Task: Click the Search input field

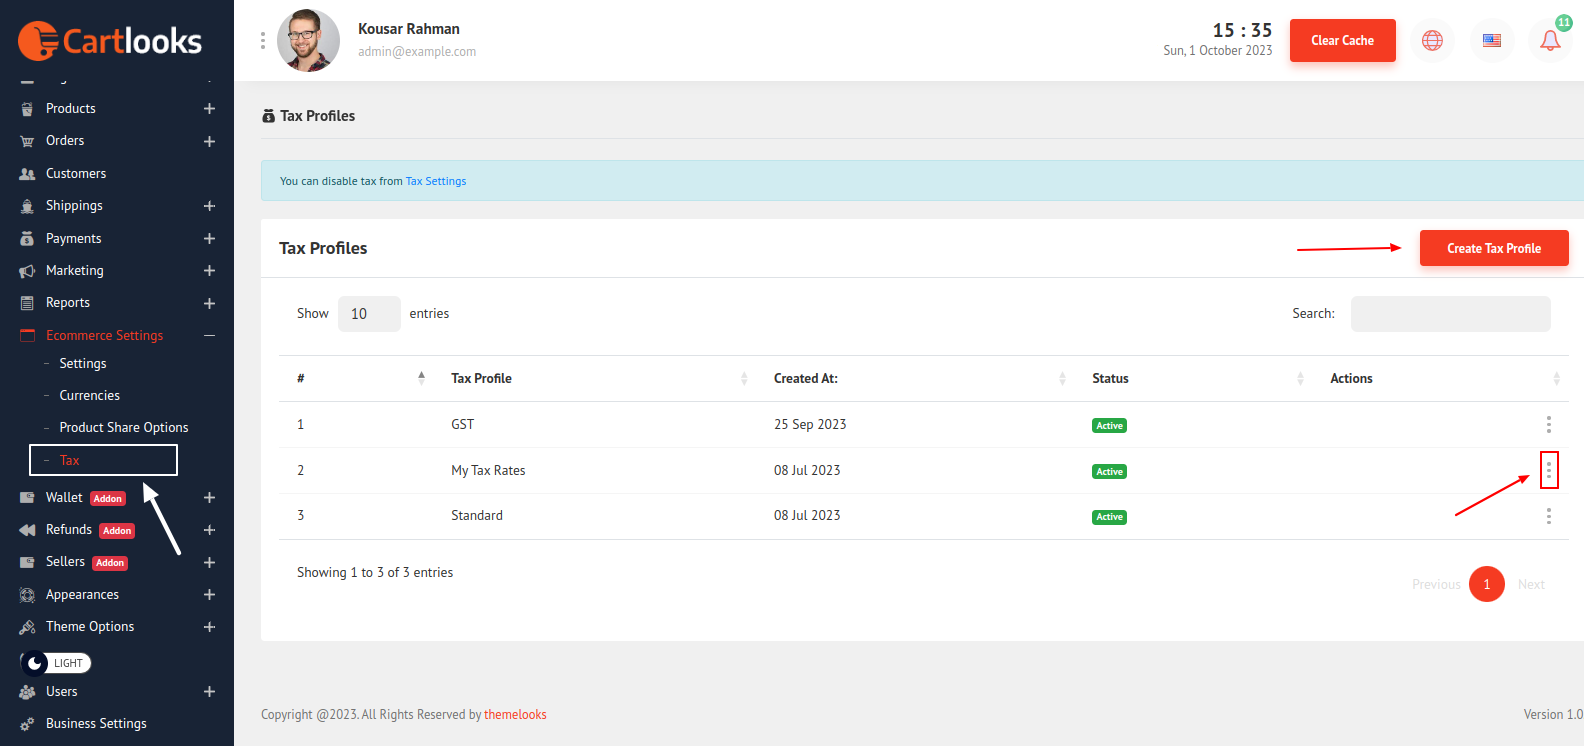Action: click(x=1450, y=314)
